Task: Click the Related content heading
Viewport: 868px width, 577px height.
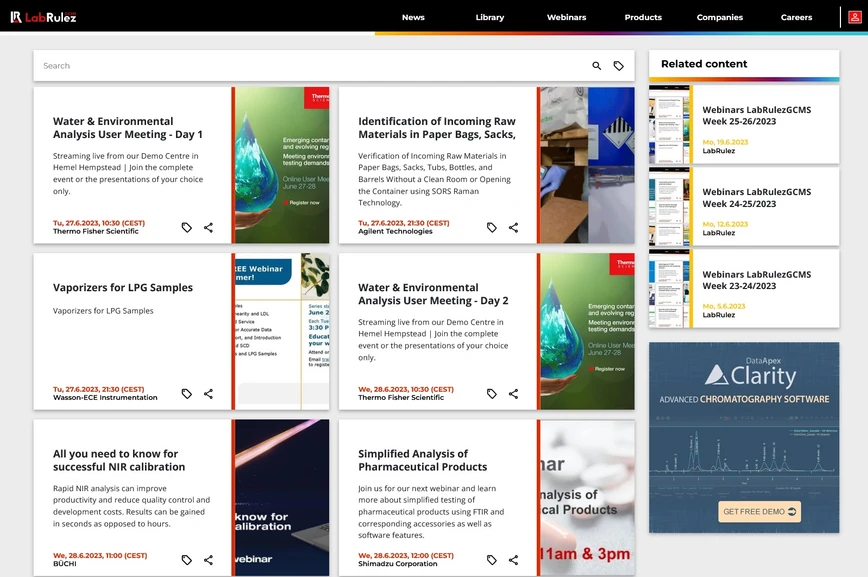Action: coord(704,64)
